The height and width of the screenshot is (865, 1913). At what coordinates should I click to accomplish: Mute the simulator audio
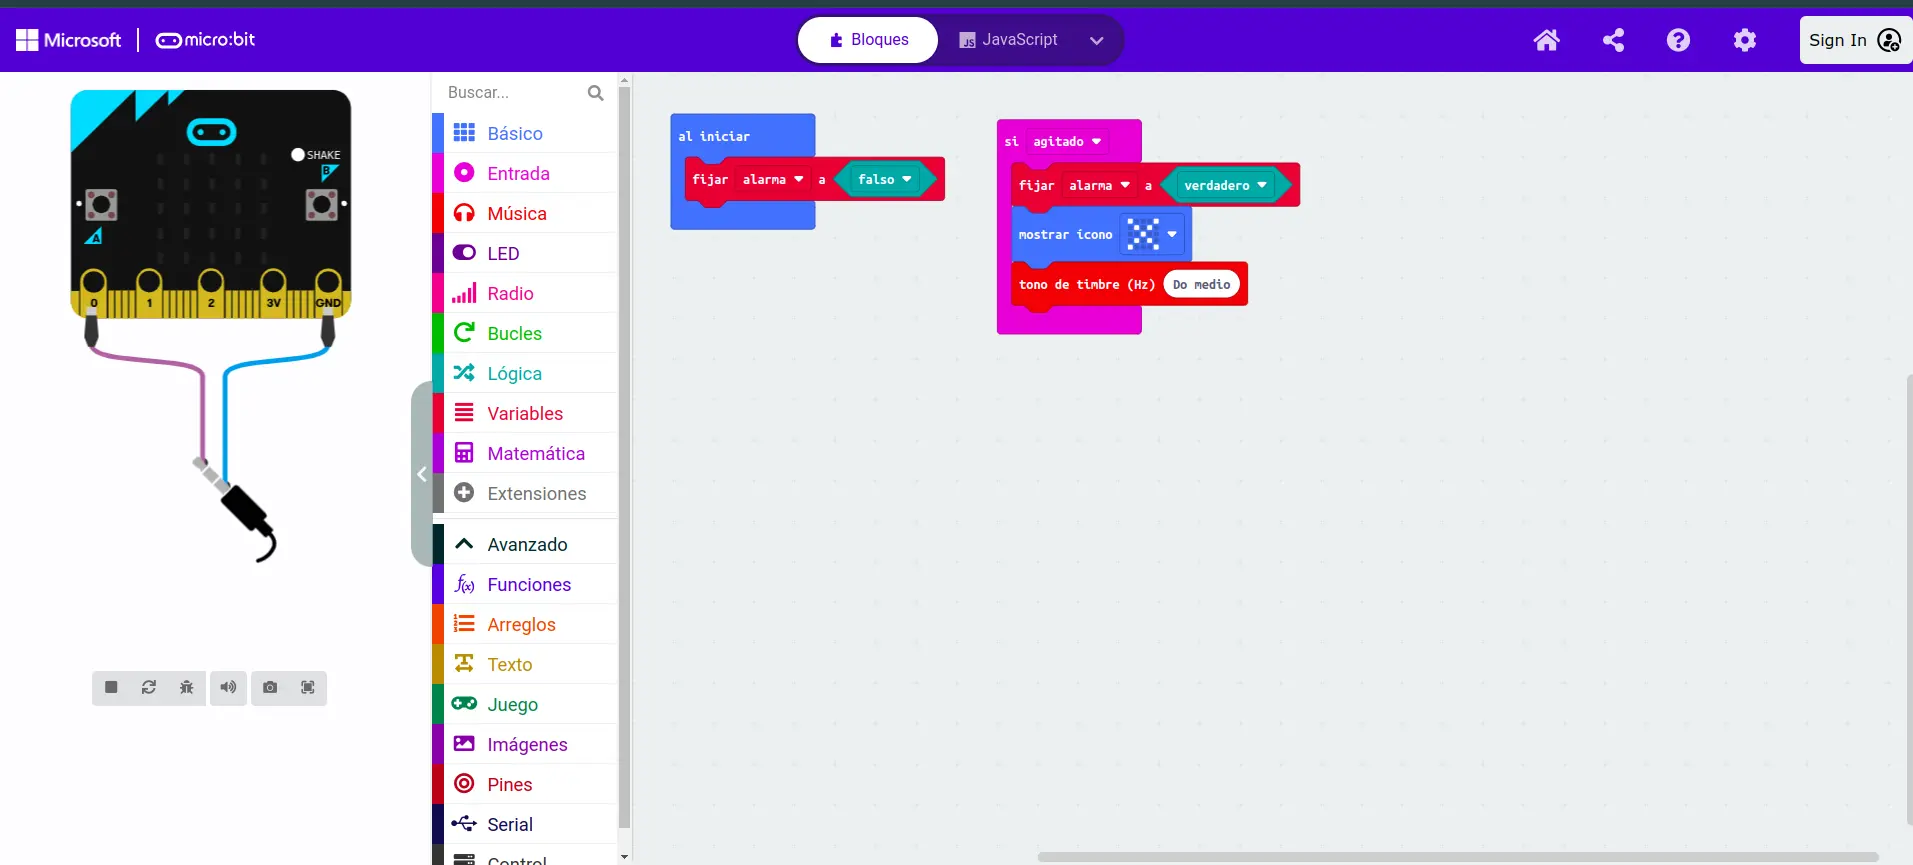[229, 688]
